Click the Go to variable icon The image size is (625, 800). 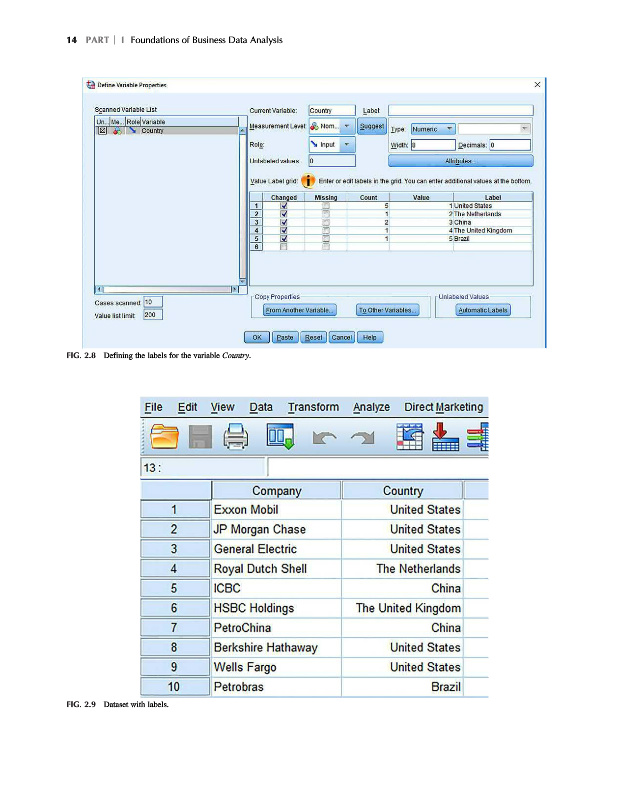[x=444, y=437]
